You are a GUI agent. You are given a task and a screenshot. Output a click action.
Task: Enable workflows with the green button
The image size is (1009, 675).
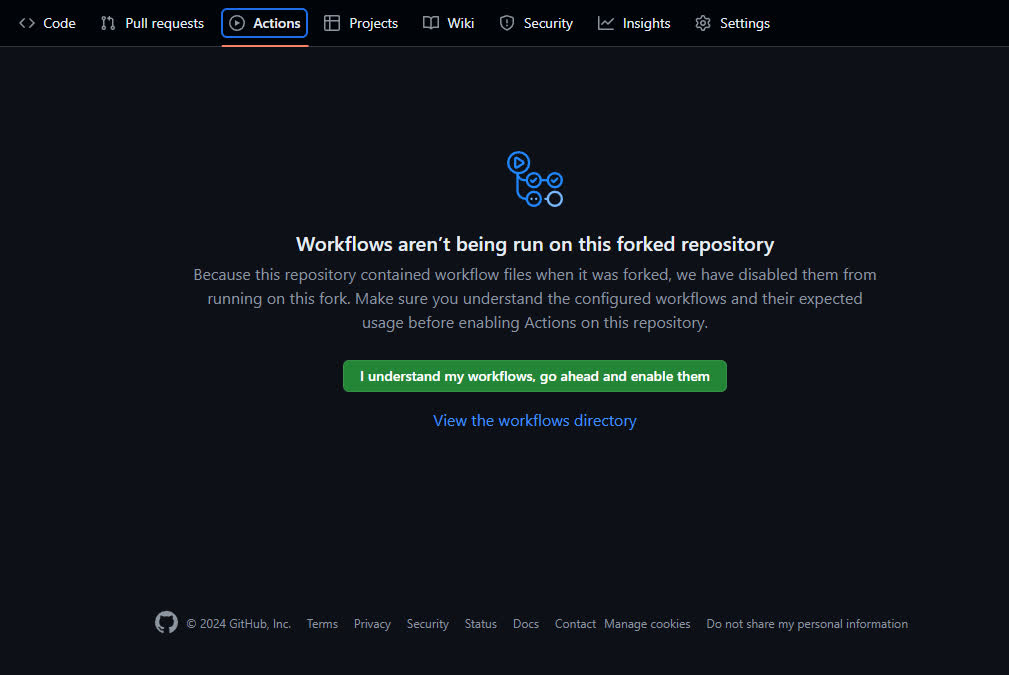(x=535, y=376)
